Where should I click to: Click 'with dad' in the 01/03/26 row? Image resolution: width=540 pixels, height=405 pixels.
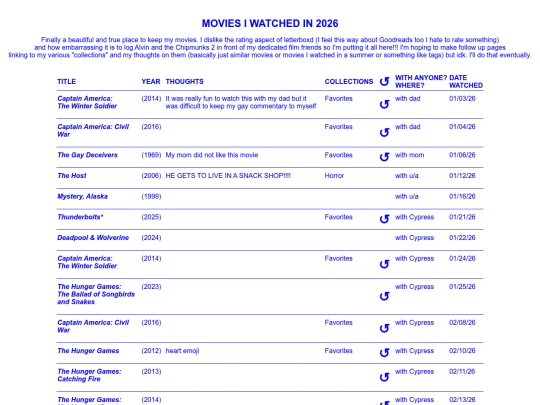407,98
